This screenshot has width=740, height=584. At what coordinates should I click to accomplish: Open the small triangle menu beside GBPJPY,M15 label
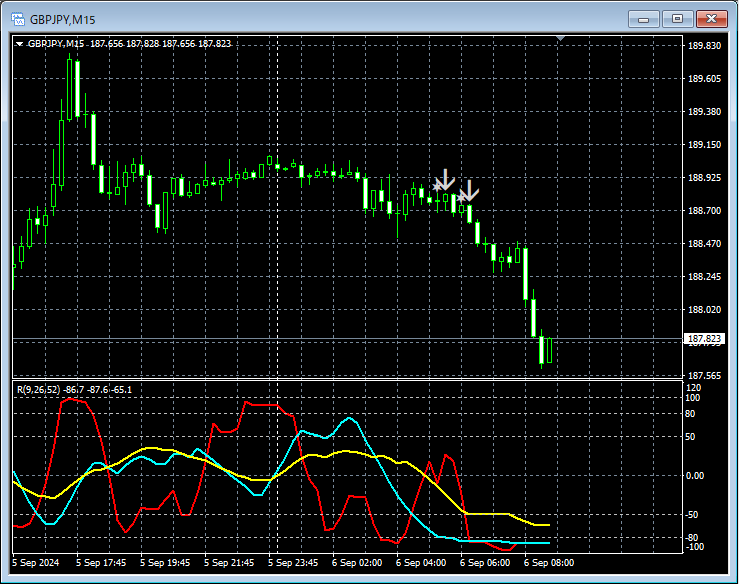pyautogui.click(x=19, y=44)
